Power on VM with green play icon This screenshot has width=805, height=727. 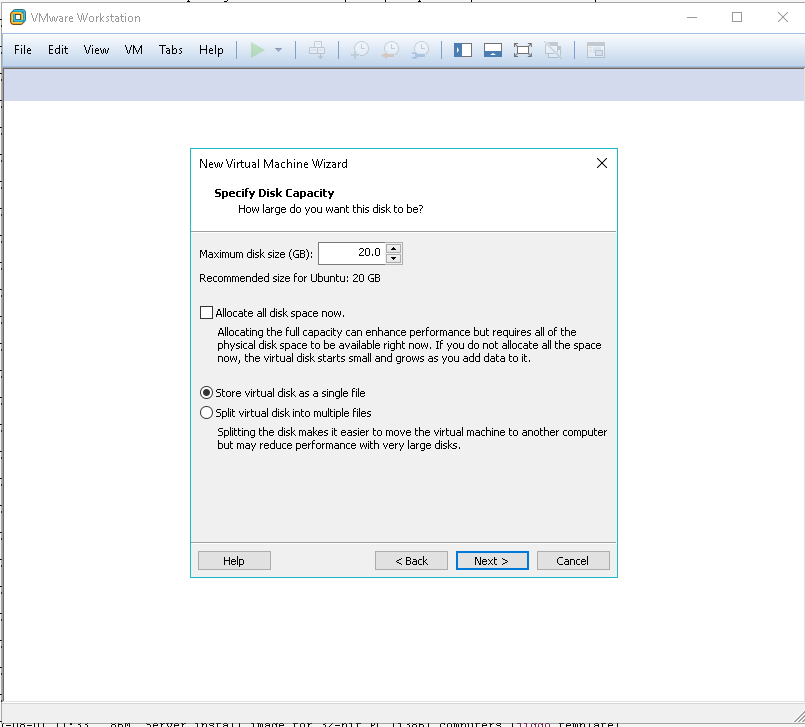[257, 50]
